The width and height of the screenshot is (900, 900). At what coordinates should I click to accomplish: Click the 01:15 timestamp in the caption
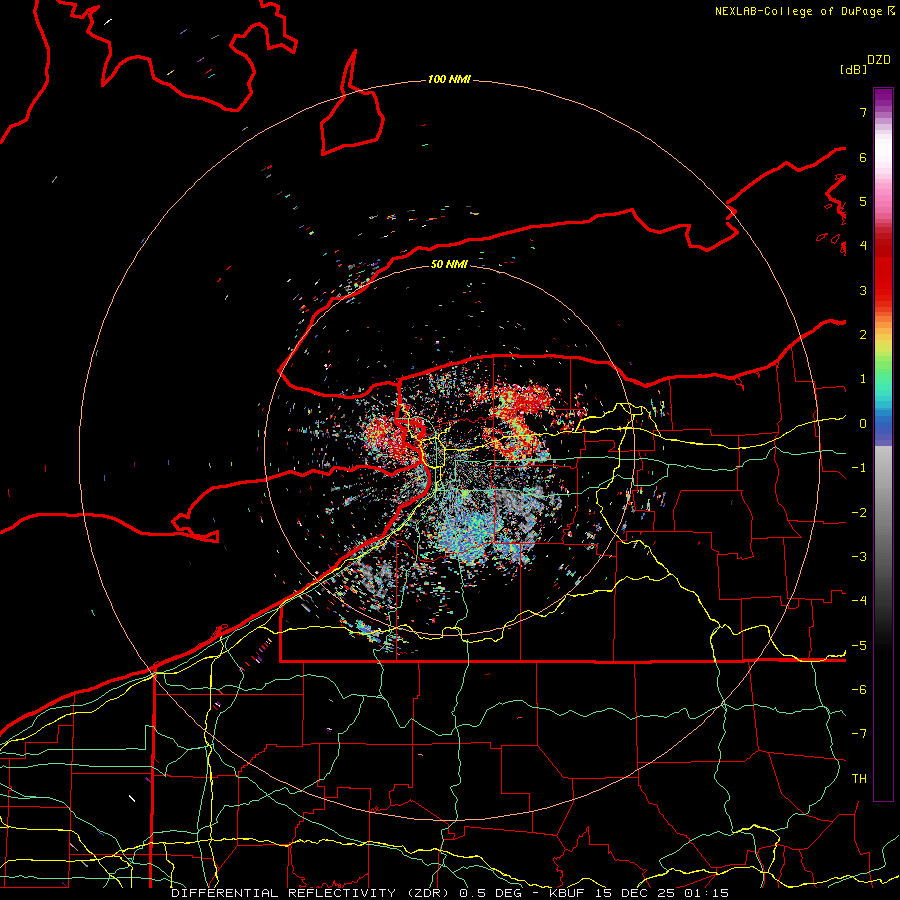[706, 893]
